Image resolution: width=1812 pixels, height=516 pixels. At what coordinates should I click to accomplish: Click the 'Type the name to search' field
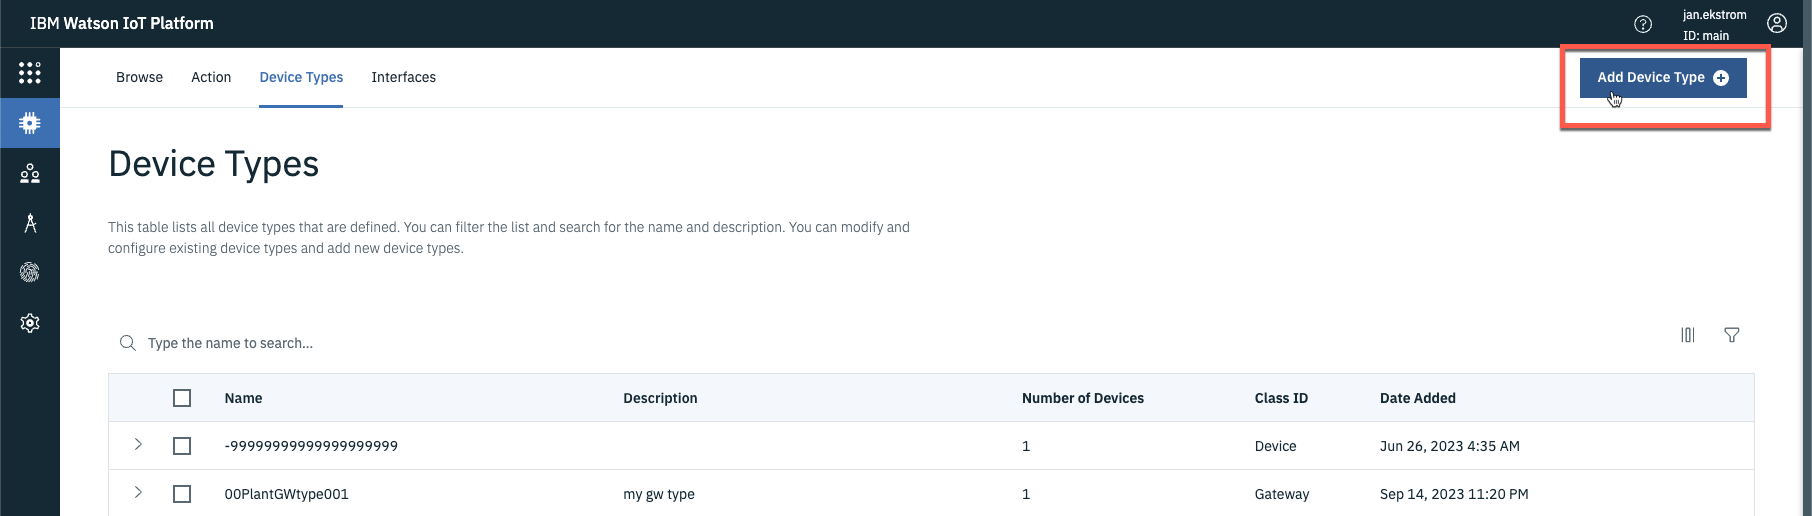pyautogui.click(x=230, y=343)
